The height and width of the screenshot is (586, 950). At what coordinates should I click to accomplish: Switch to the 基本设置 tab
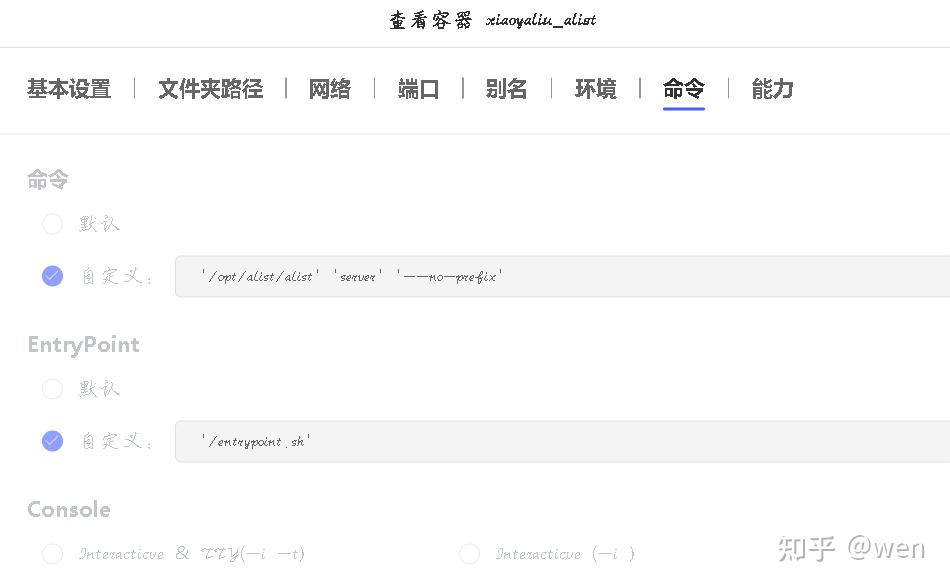[68, 89]
